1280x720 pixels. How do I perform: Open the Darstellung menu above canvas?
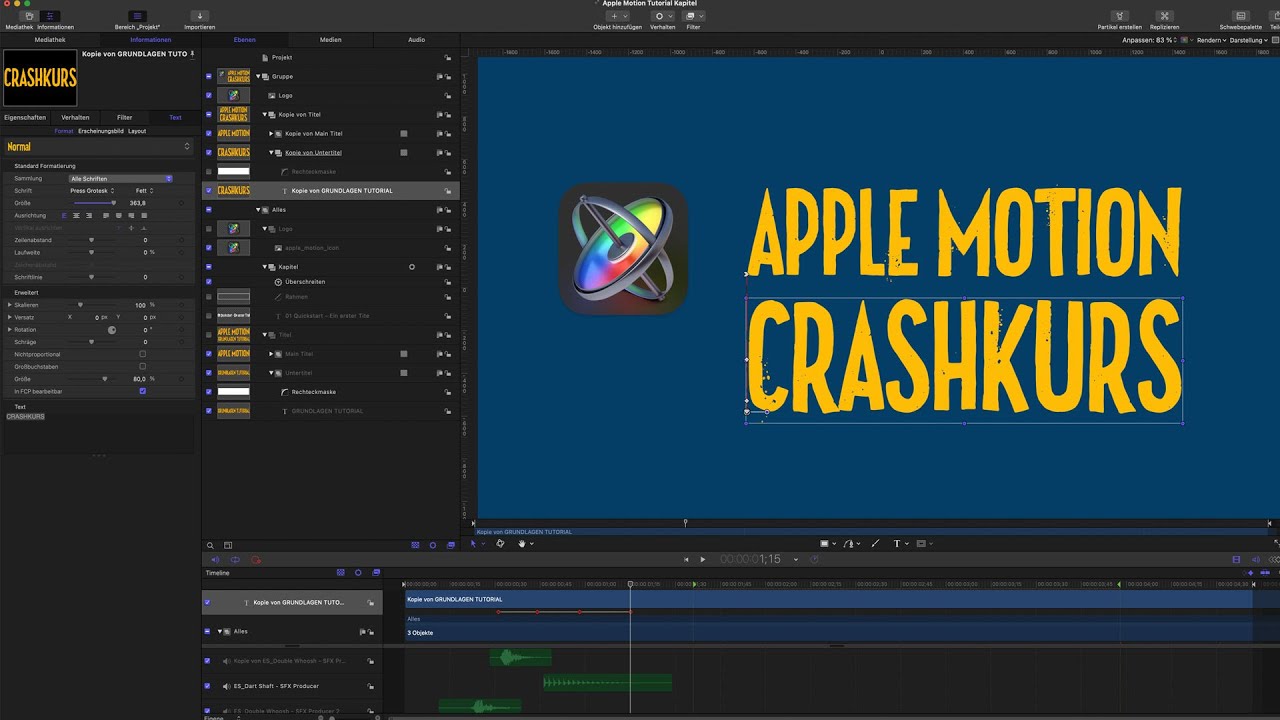point(1248,40)
